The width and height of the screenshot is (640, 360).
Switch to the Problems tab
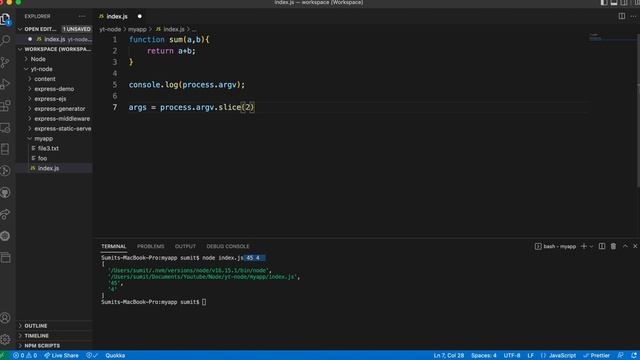(x=151, y=246)
